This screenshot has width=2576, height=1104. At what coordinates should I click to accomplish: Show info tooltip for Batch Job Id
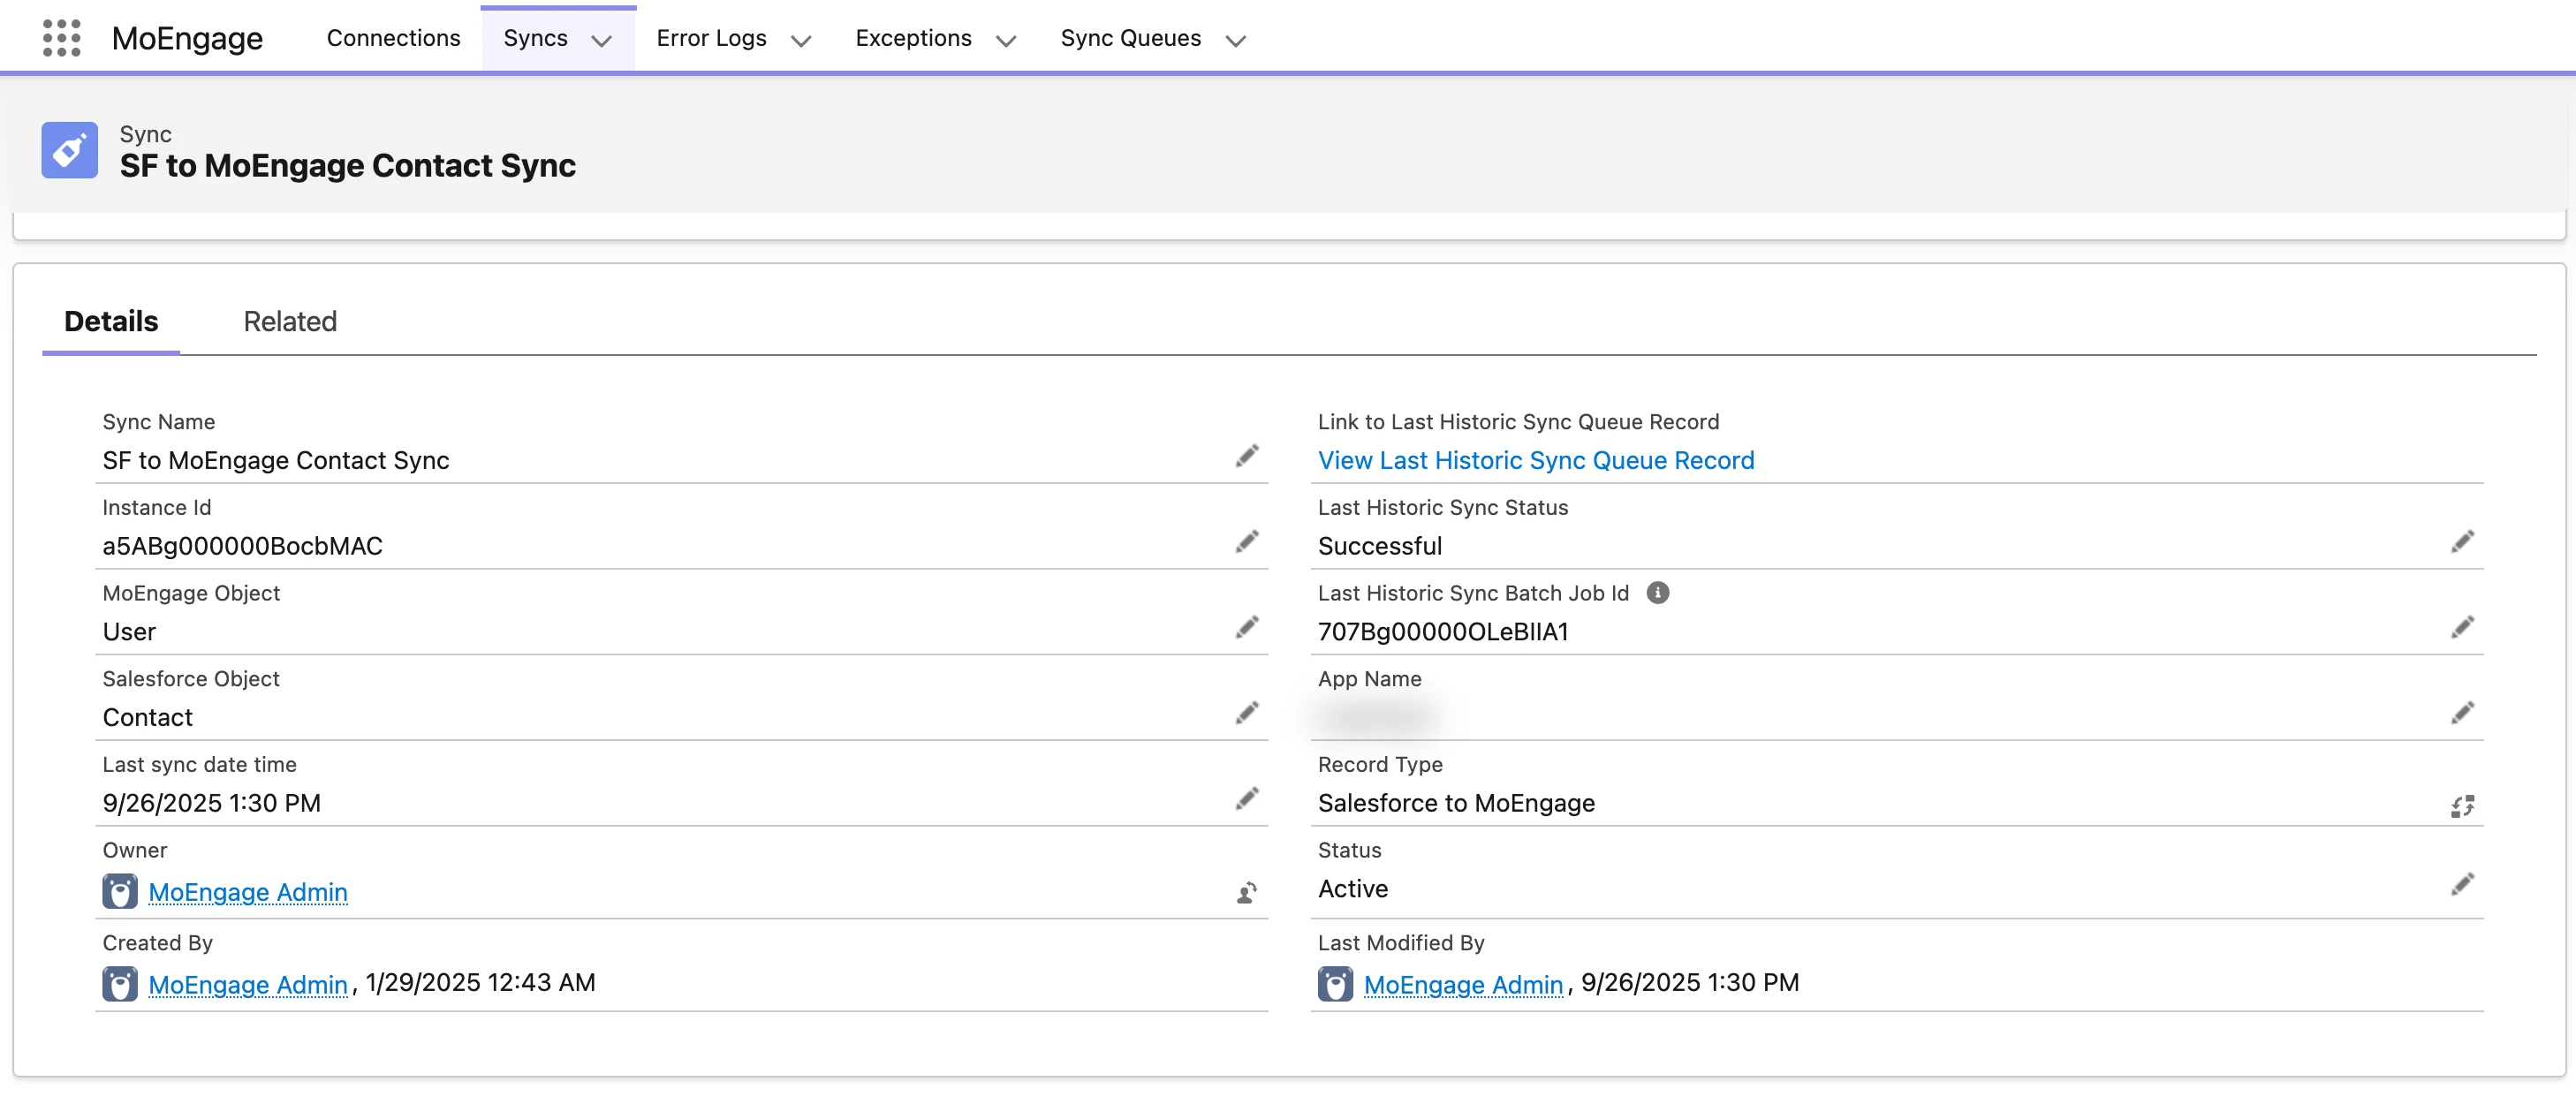point(1657,593)
